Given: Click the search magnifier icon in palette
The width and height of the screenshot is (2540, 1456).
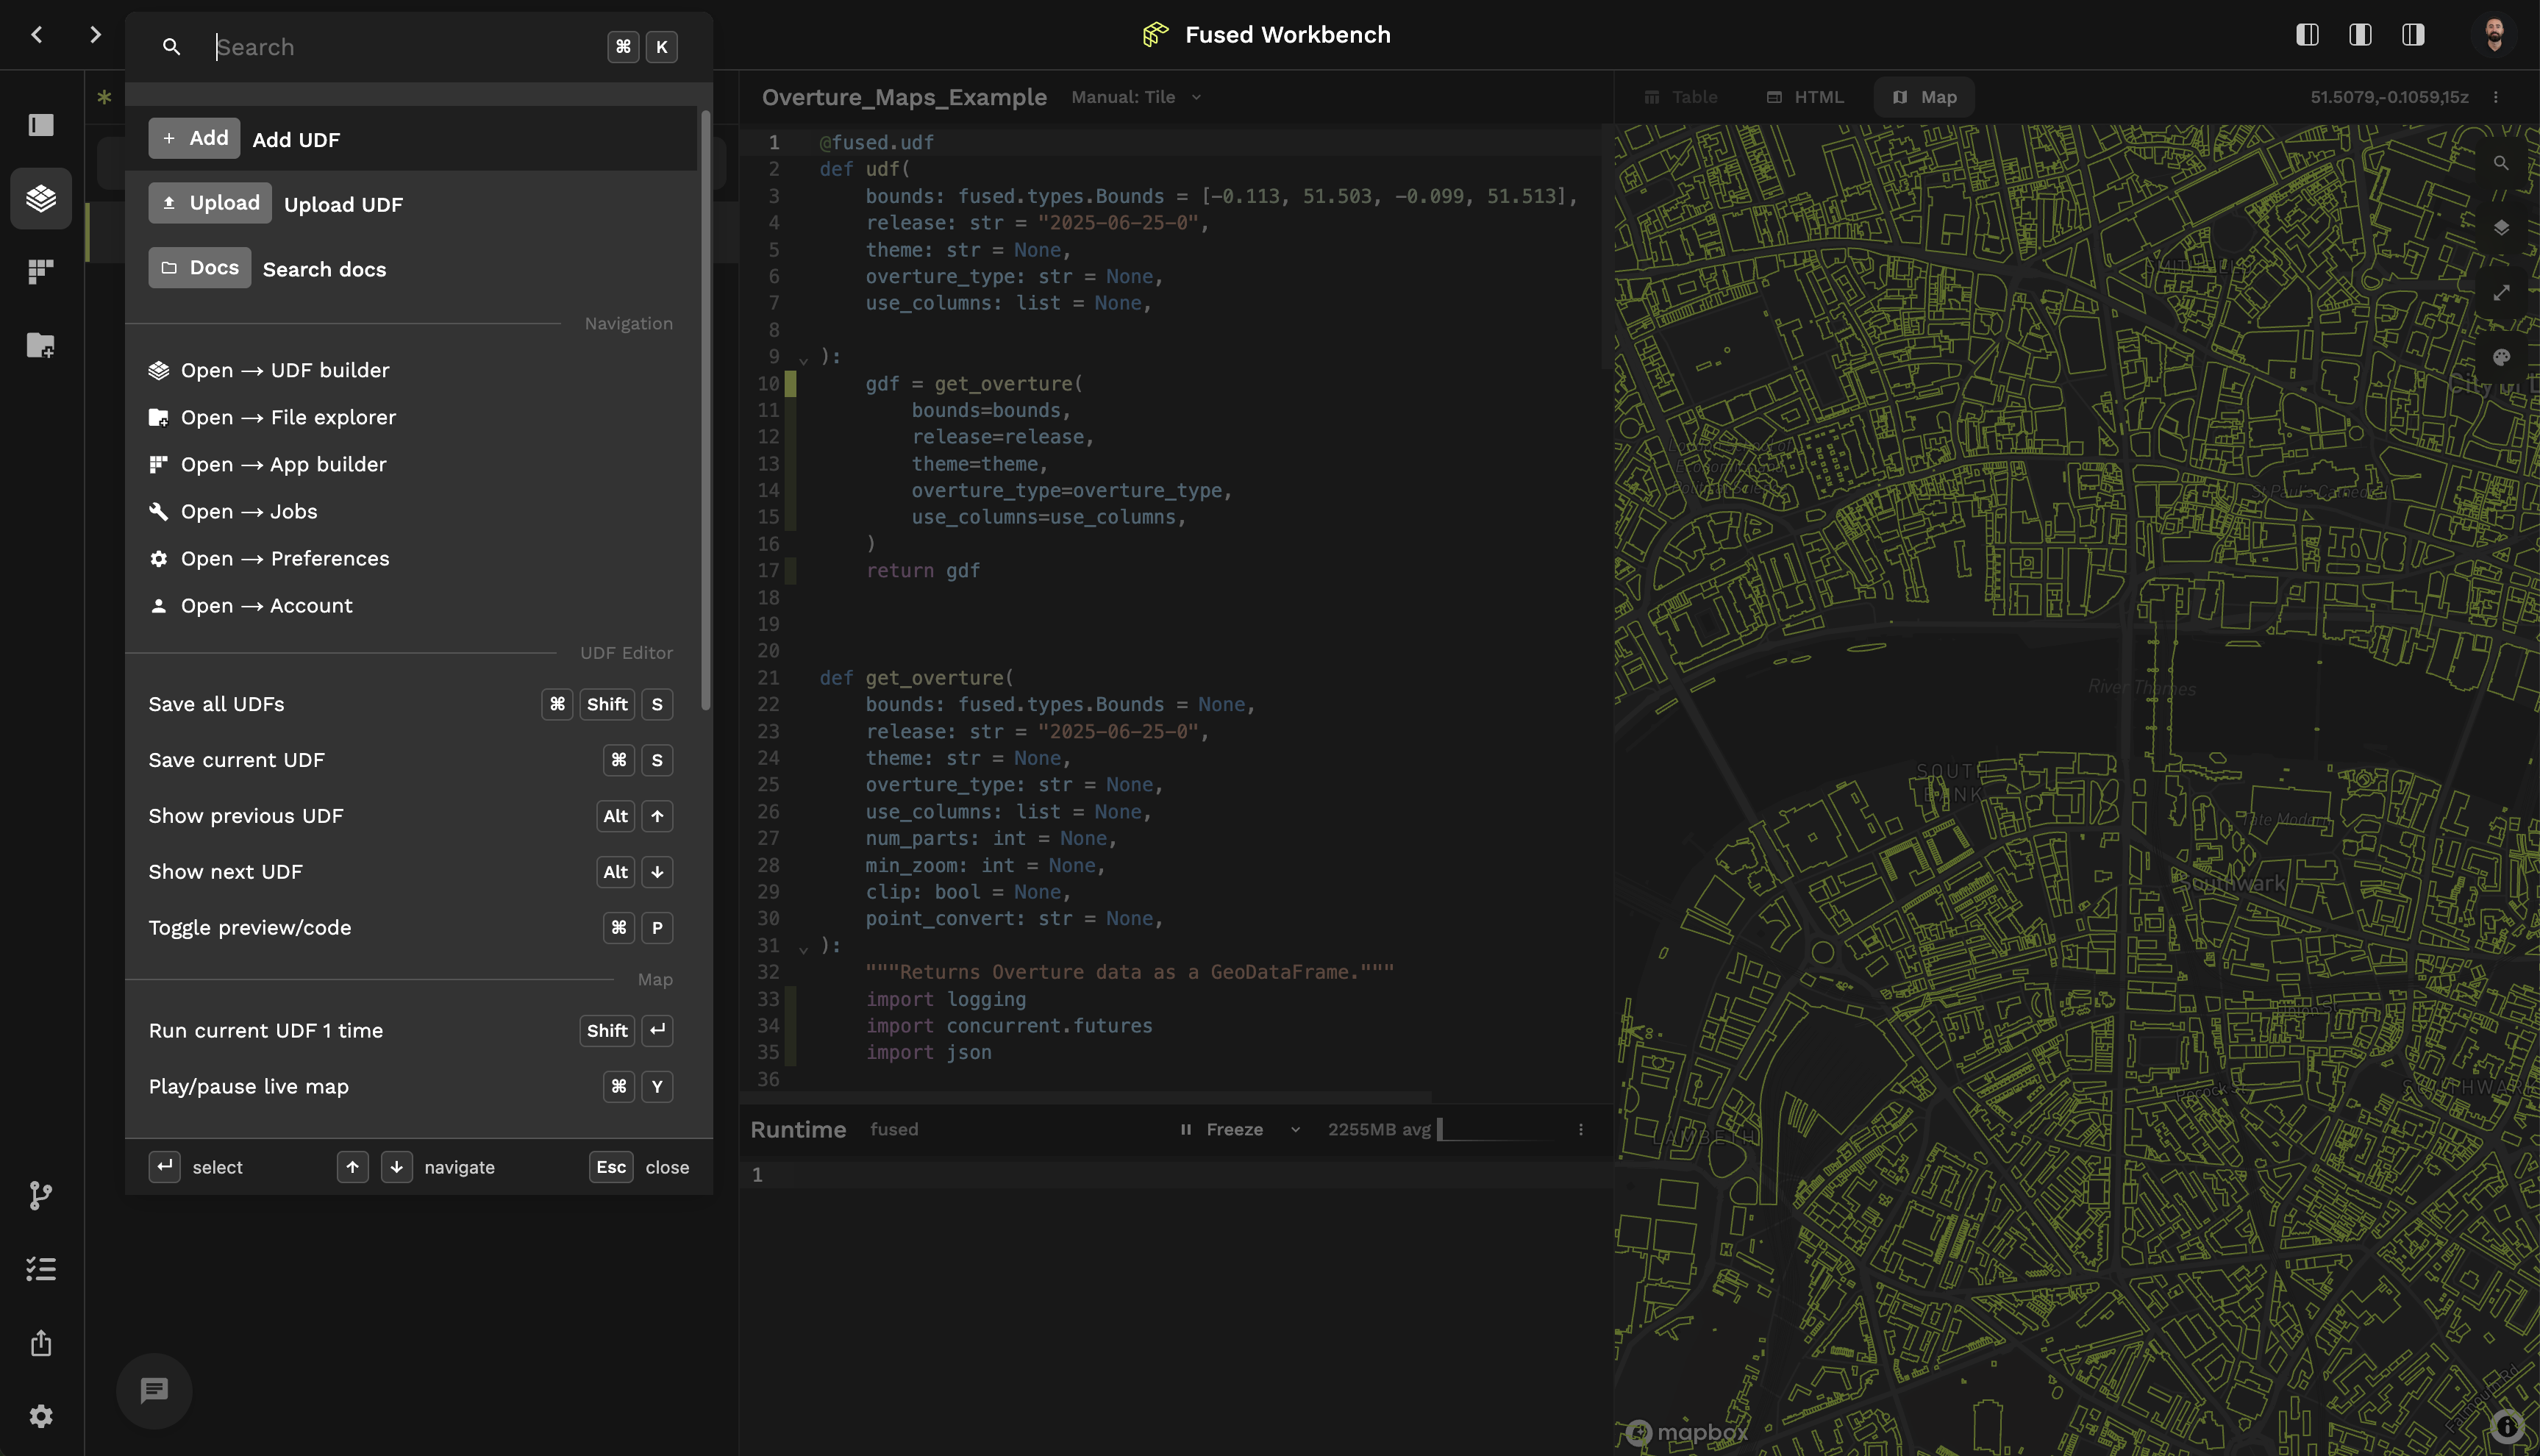Looking at the screenshot, I should click(x=171, y=47).
